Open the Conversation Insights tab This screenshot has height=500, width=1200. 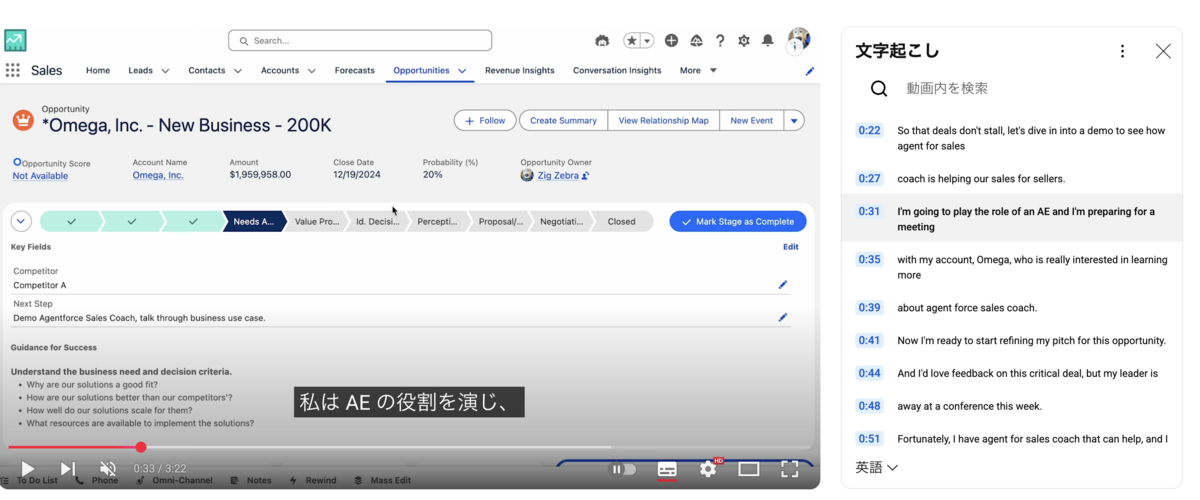(x=617, y=71)
